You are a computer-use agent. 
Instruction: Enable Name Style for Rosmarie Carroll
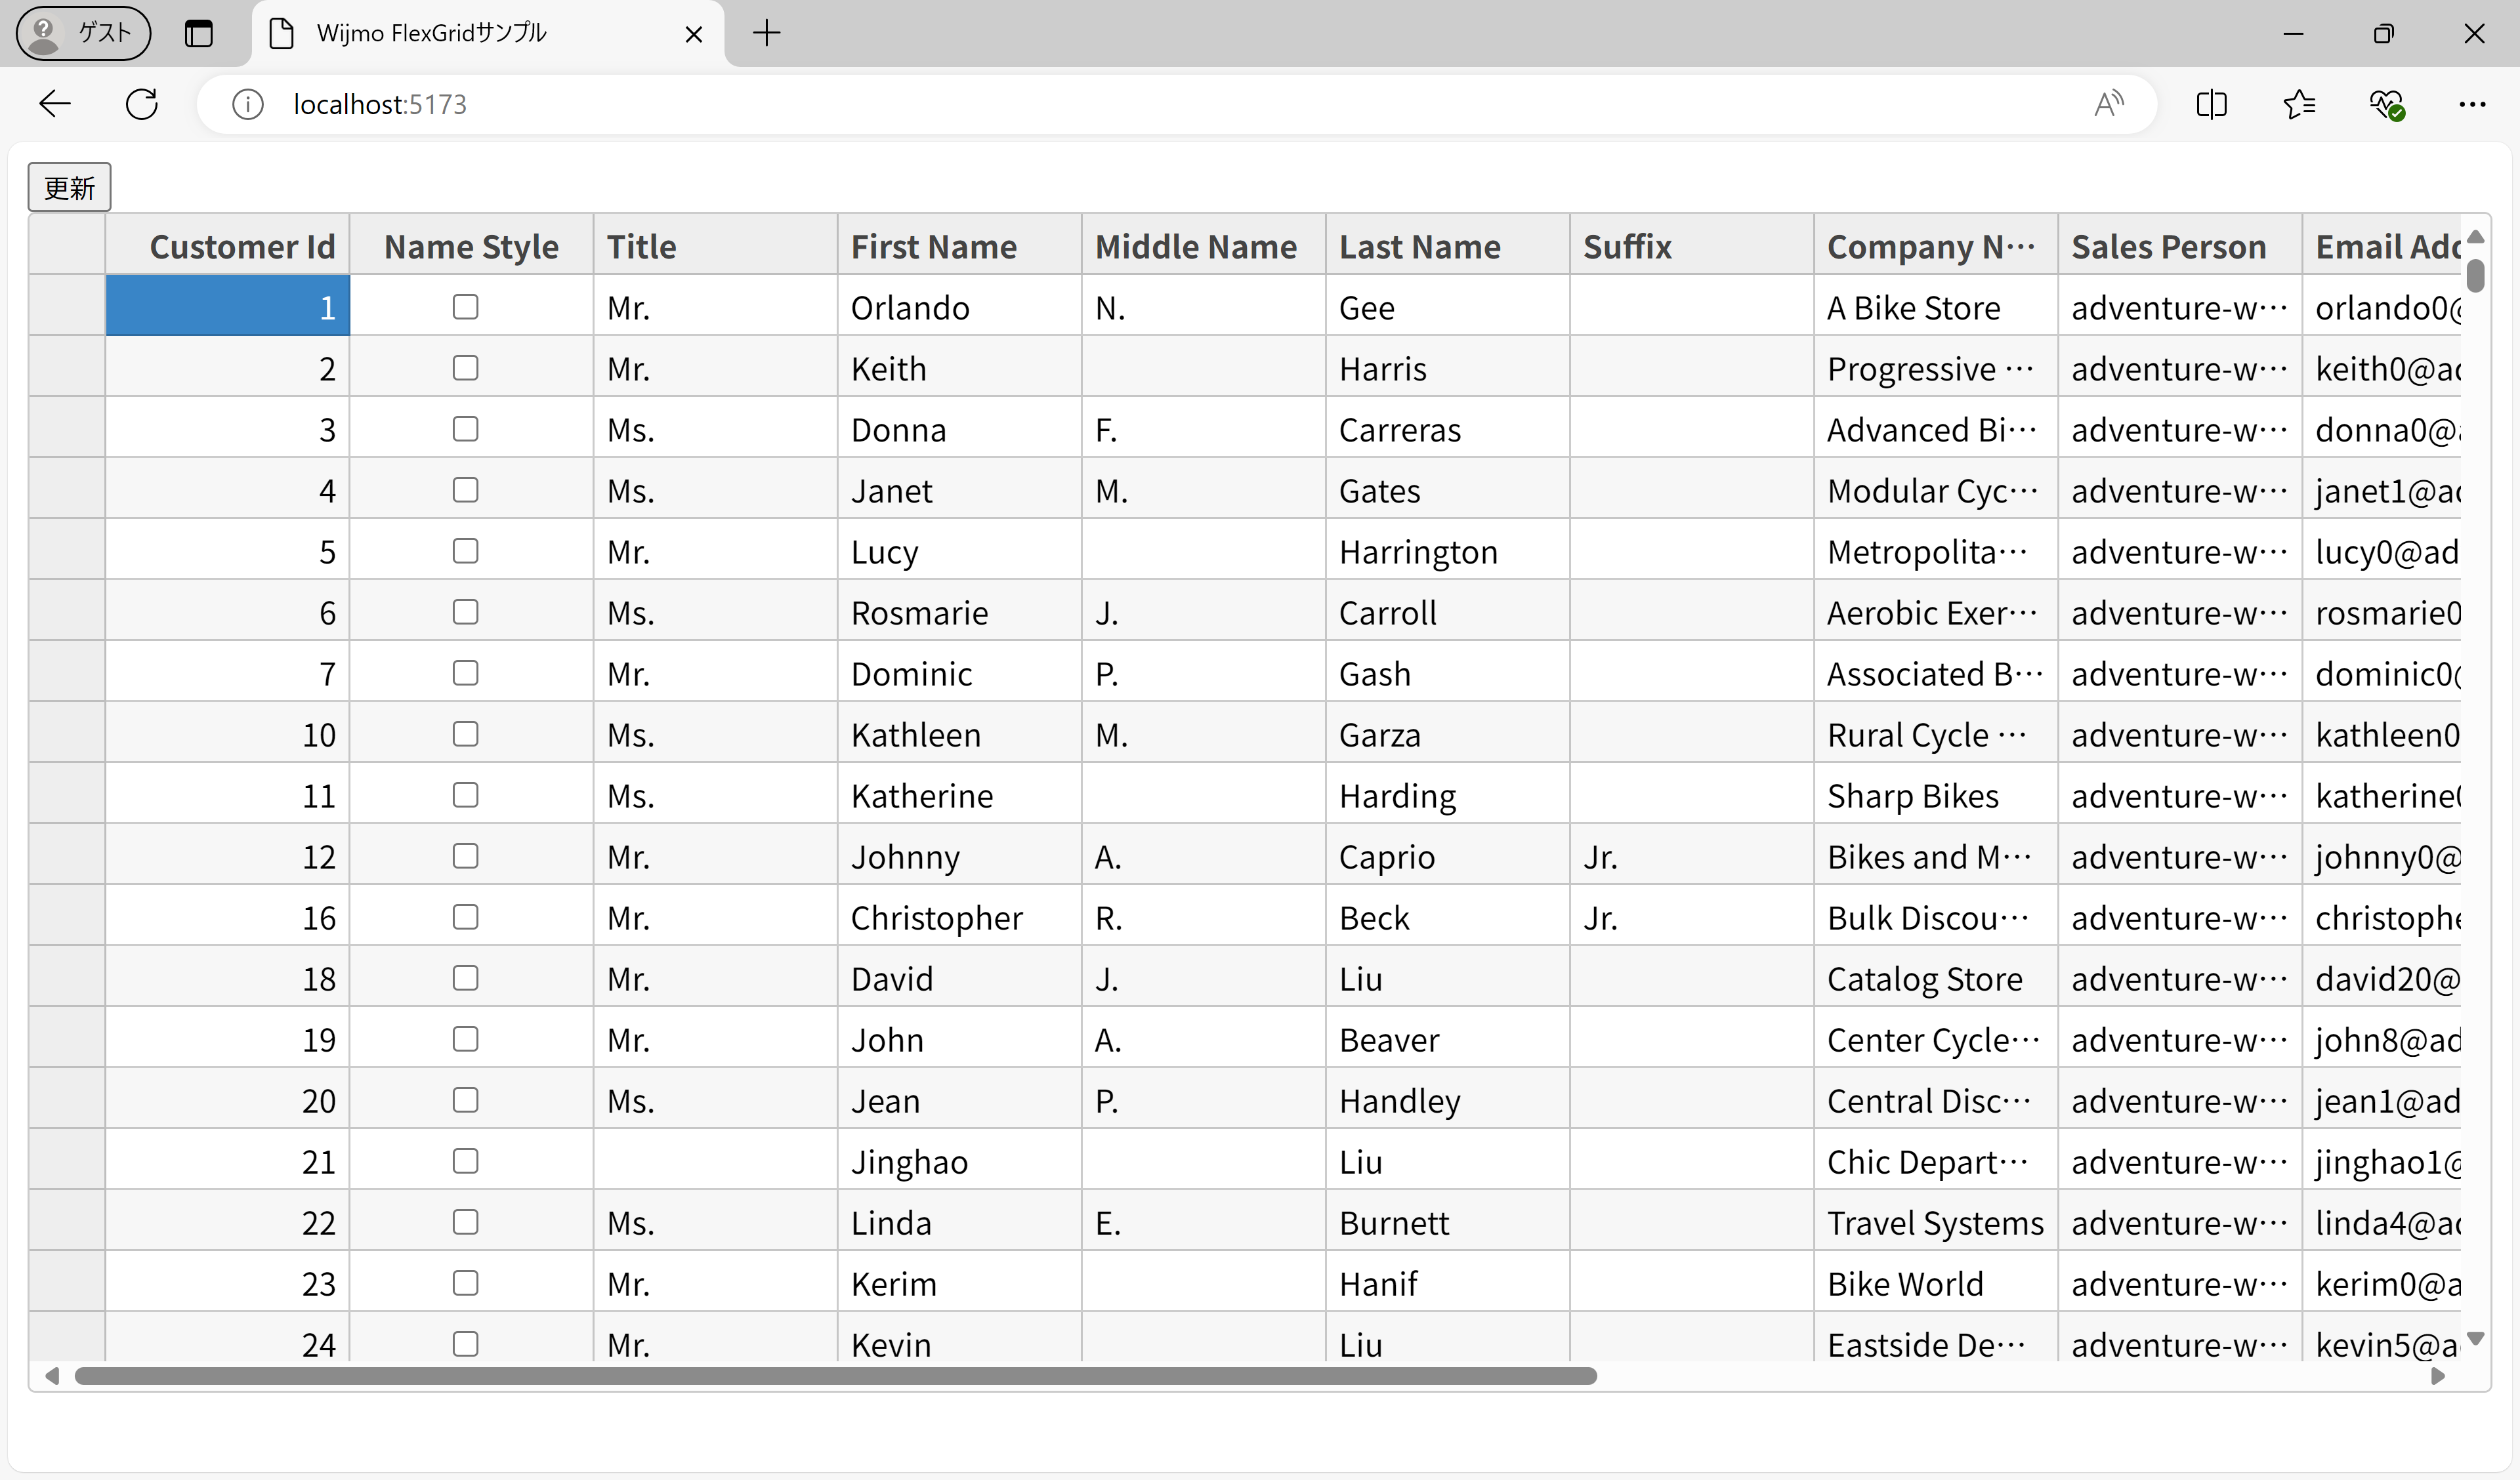tap(465, 611)
